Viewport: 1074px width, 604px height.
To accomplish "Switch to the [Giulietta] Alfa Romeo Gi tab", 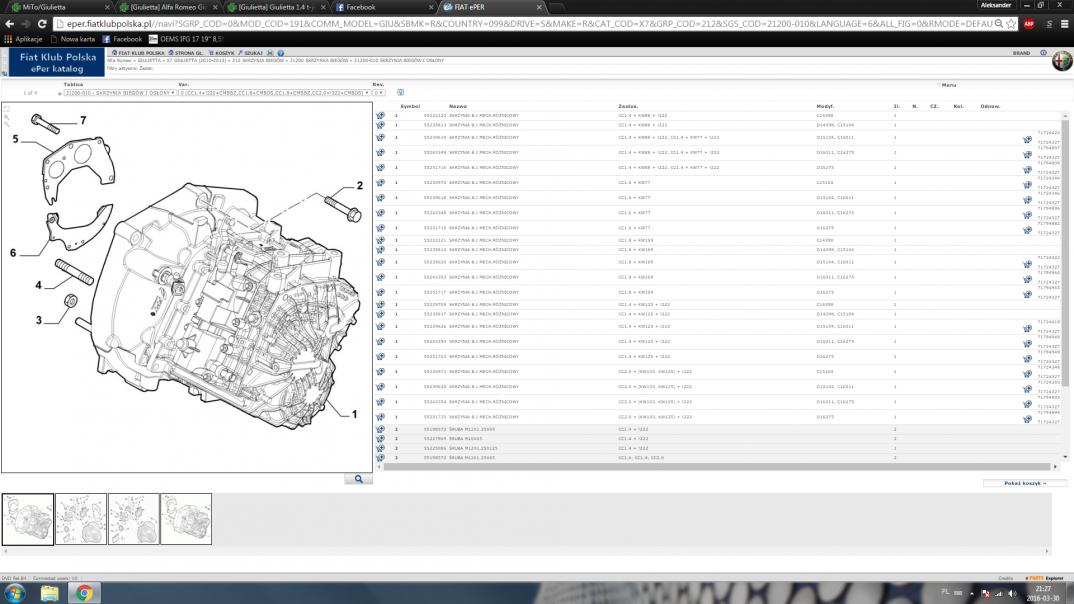I will [167, 7].
